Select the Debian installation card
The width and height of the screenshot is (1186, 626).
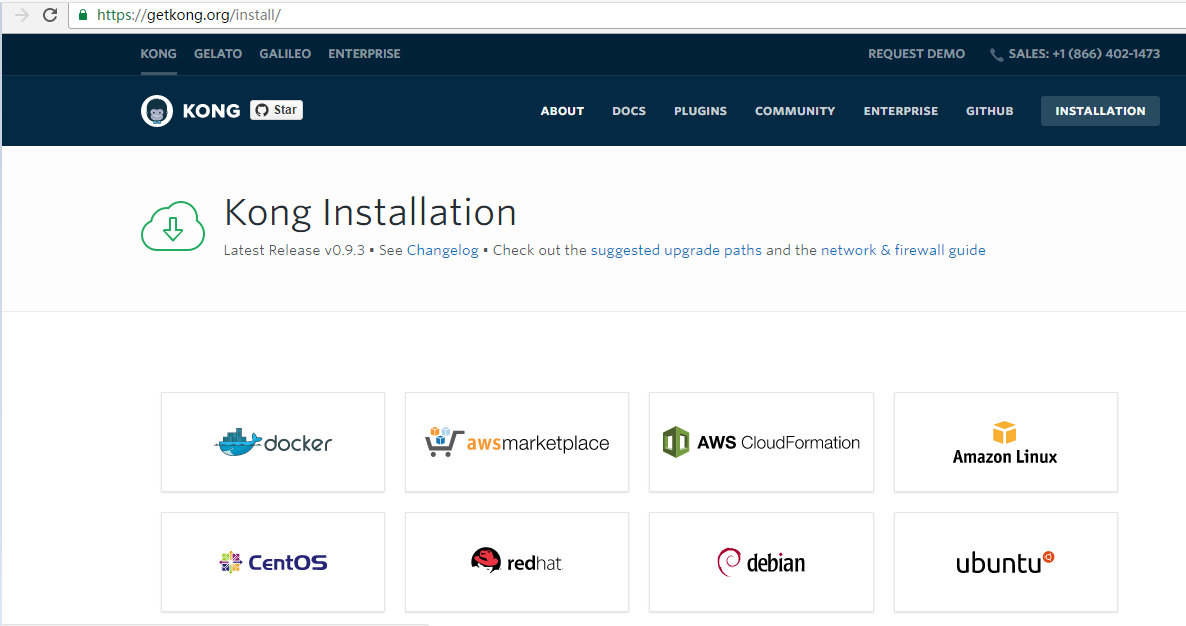(x=761, y=562)
